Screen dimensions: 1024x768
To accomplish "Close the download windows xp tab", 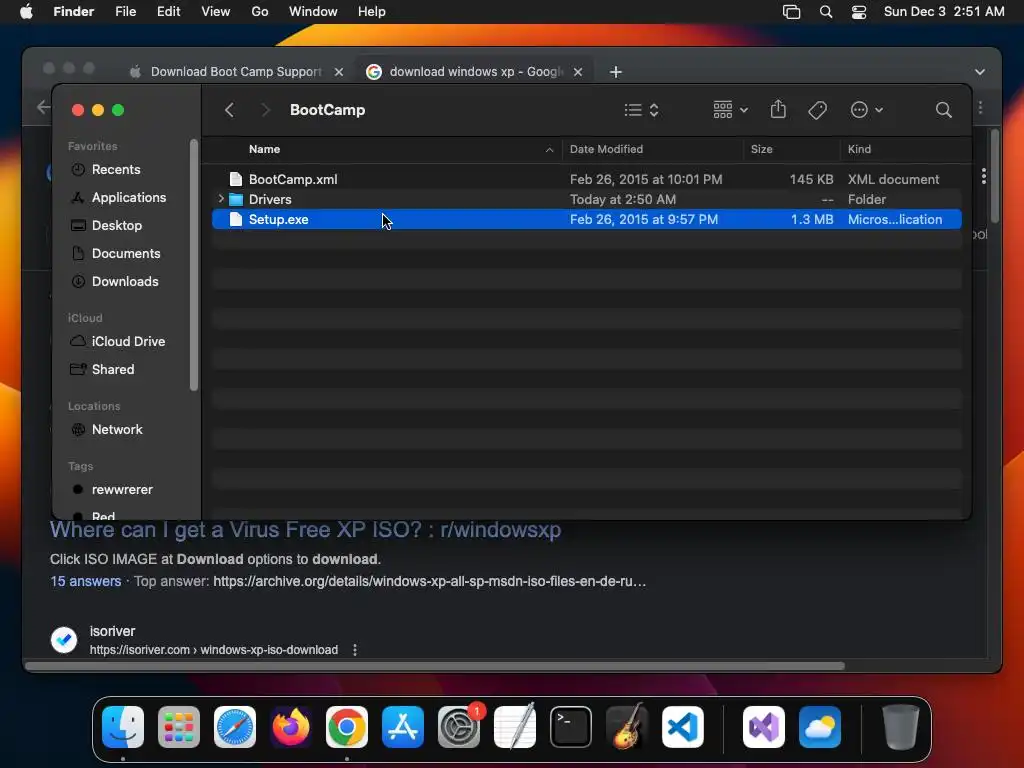I will [578, 72].
